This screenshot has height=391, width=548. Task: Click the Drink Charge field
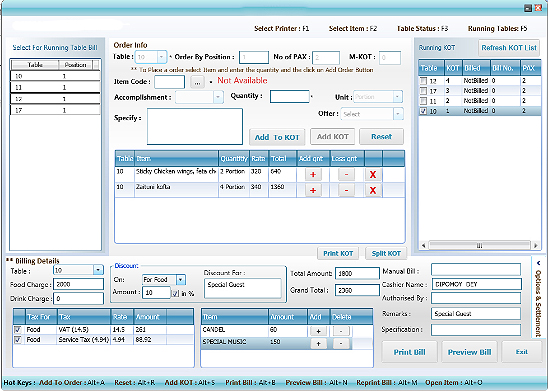point(79,298)
